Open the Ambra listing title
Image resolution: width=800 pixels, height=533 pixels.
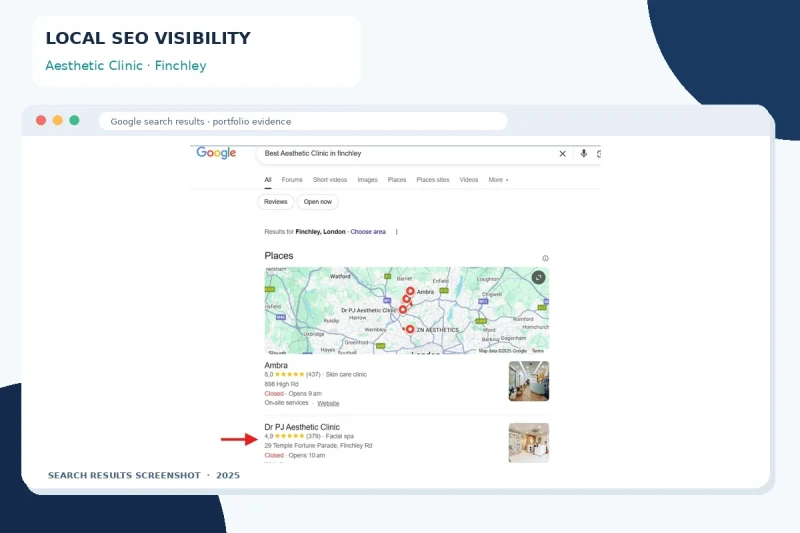point(276,365)
